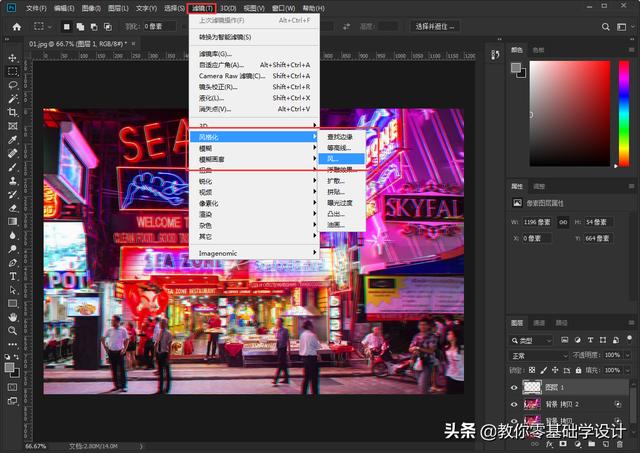Click the layer style fx icon

[549, 444]
